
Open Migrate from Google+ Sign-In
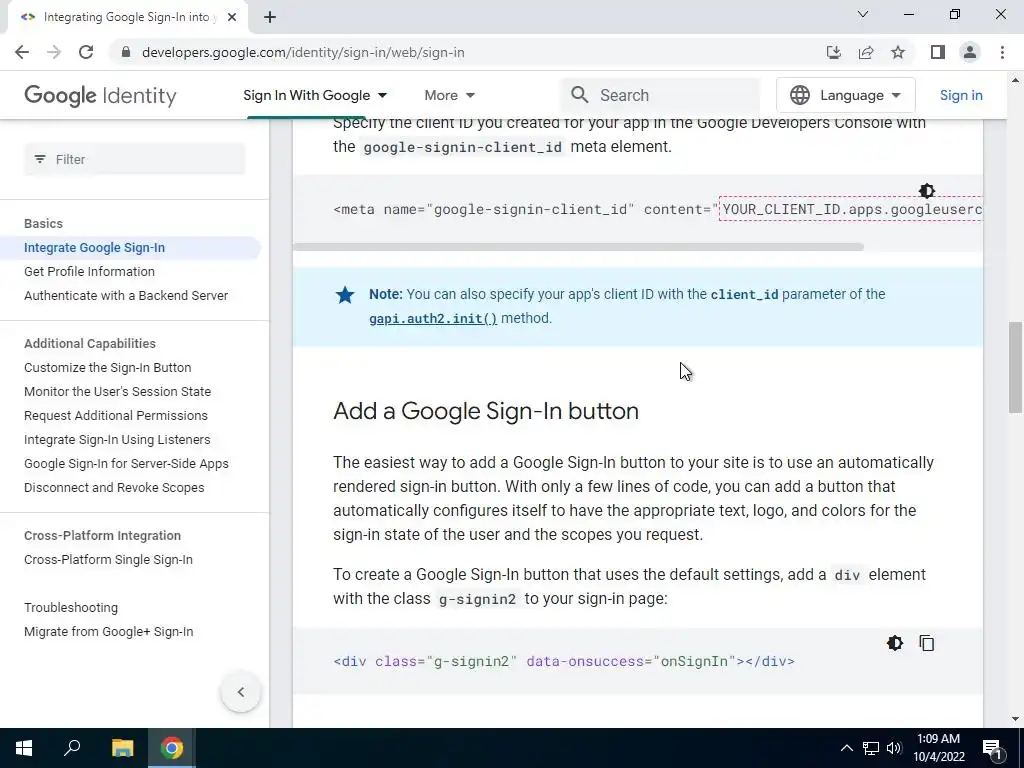pos(108,632)
